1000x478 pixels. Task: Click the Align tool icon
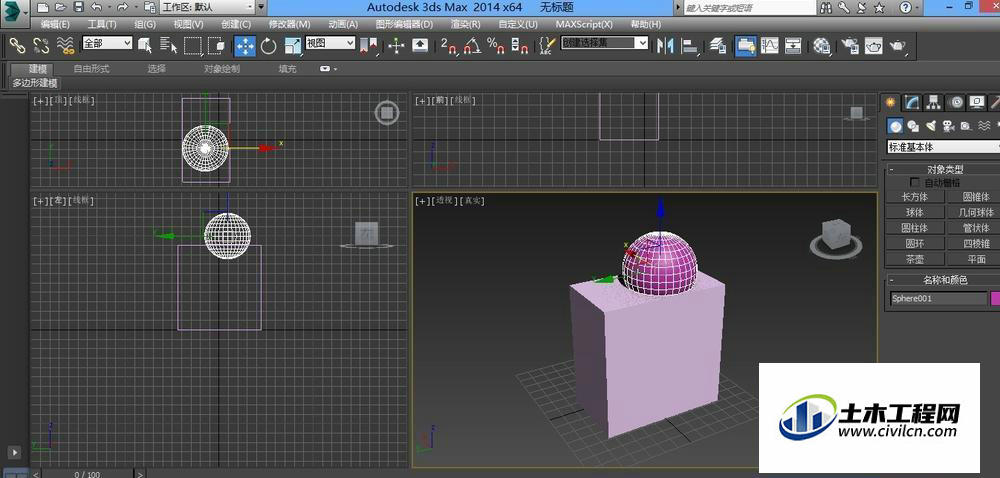tap(690, 45)
